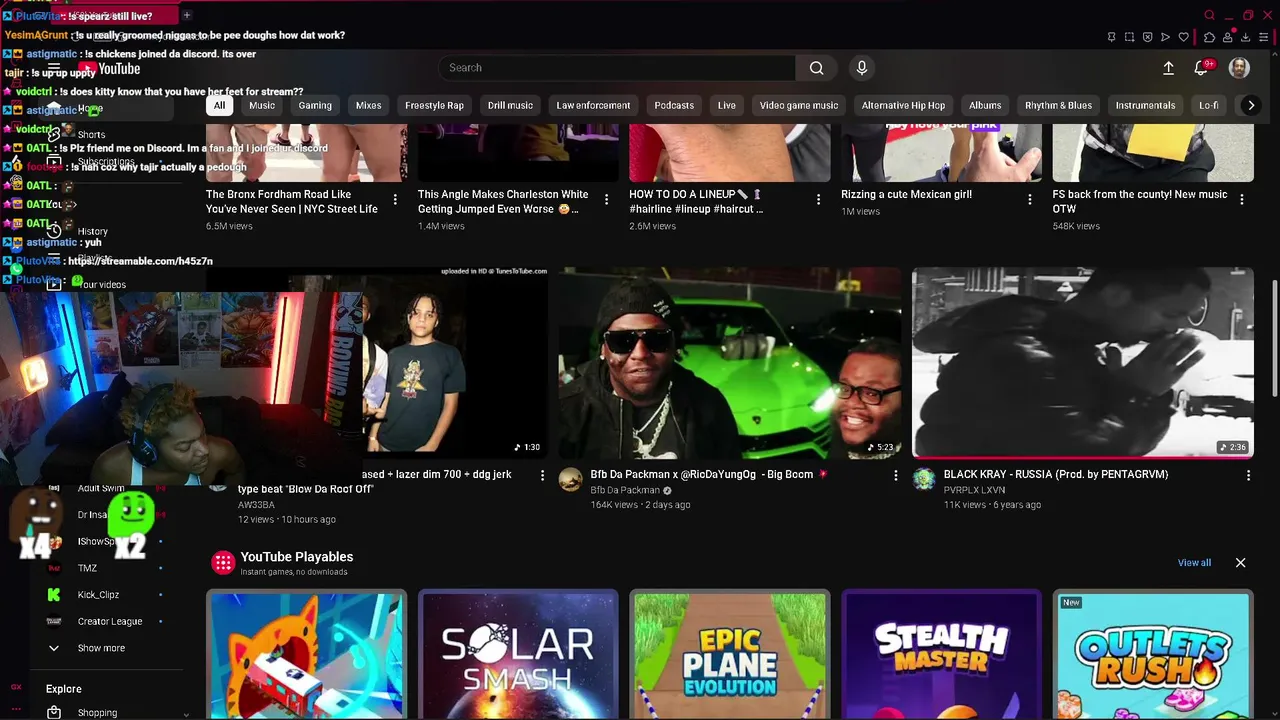This screenshot has height=720, width=1280.
Task: Click the YouTube Playables logo icon
Action: point(222,563)
